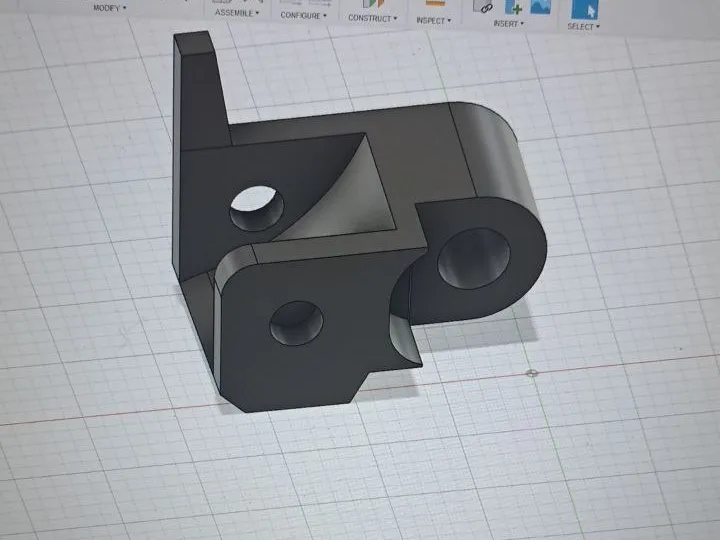
Task: Click the Insert derive plus icon
Action: 513,7
